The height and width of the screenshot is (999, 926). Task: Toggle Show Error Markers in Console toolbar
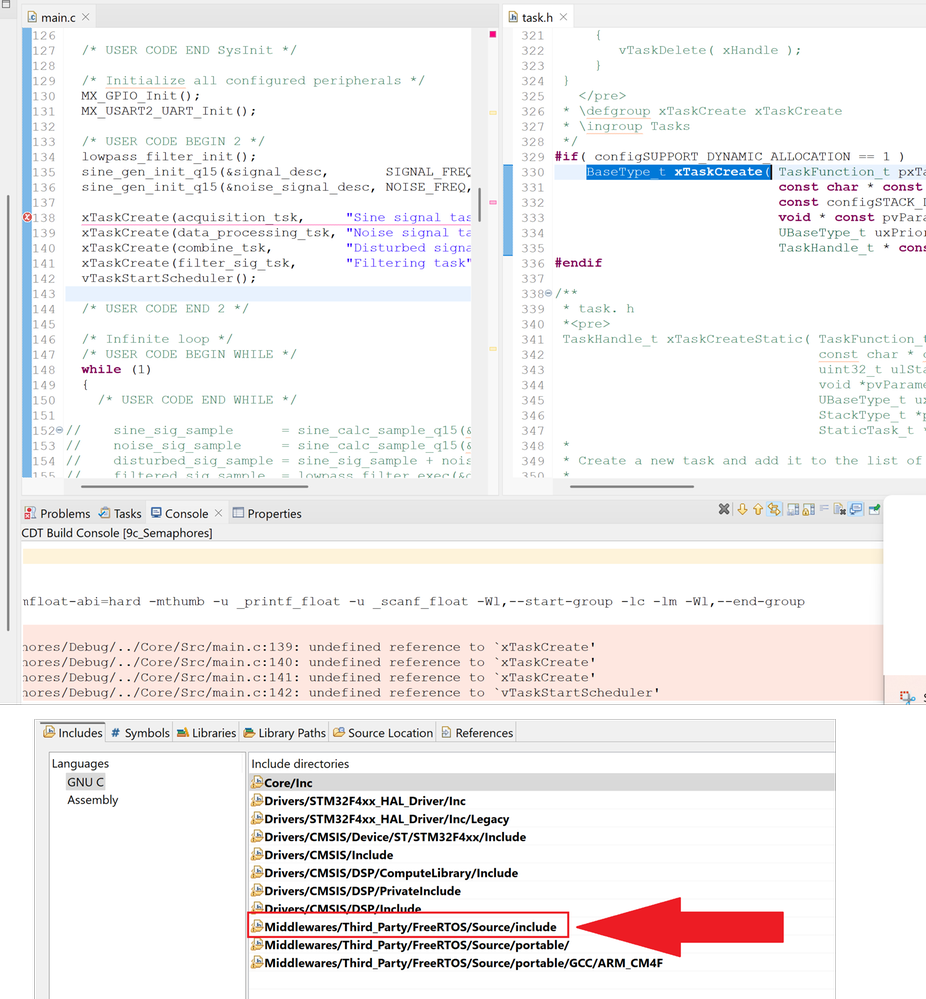point(774,509)
